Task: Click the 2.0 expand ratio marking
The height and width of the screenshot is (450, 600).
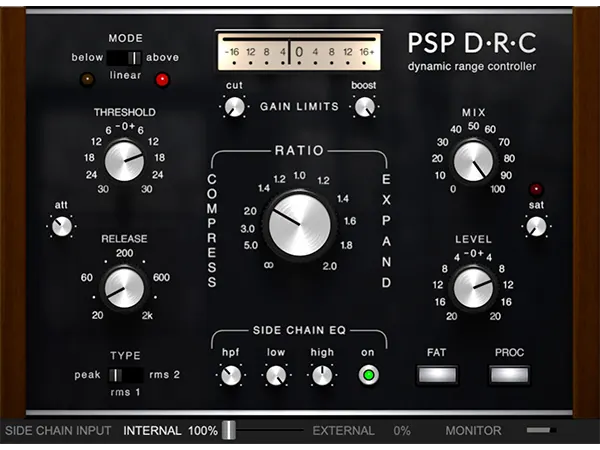Action: (x=330, y=266)
